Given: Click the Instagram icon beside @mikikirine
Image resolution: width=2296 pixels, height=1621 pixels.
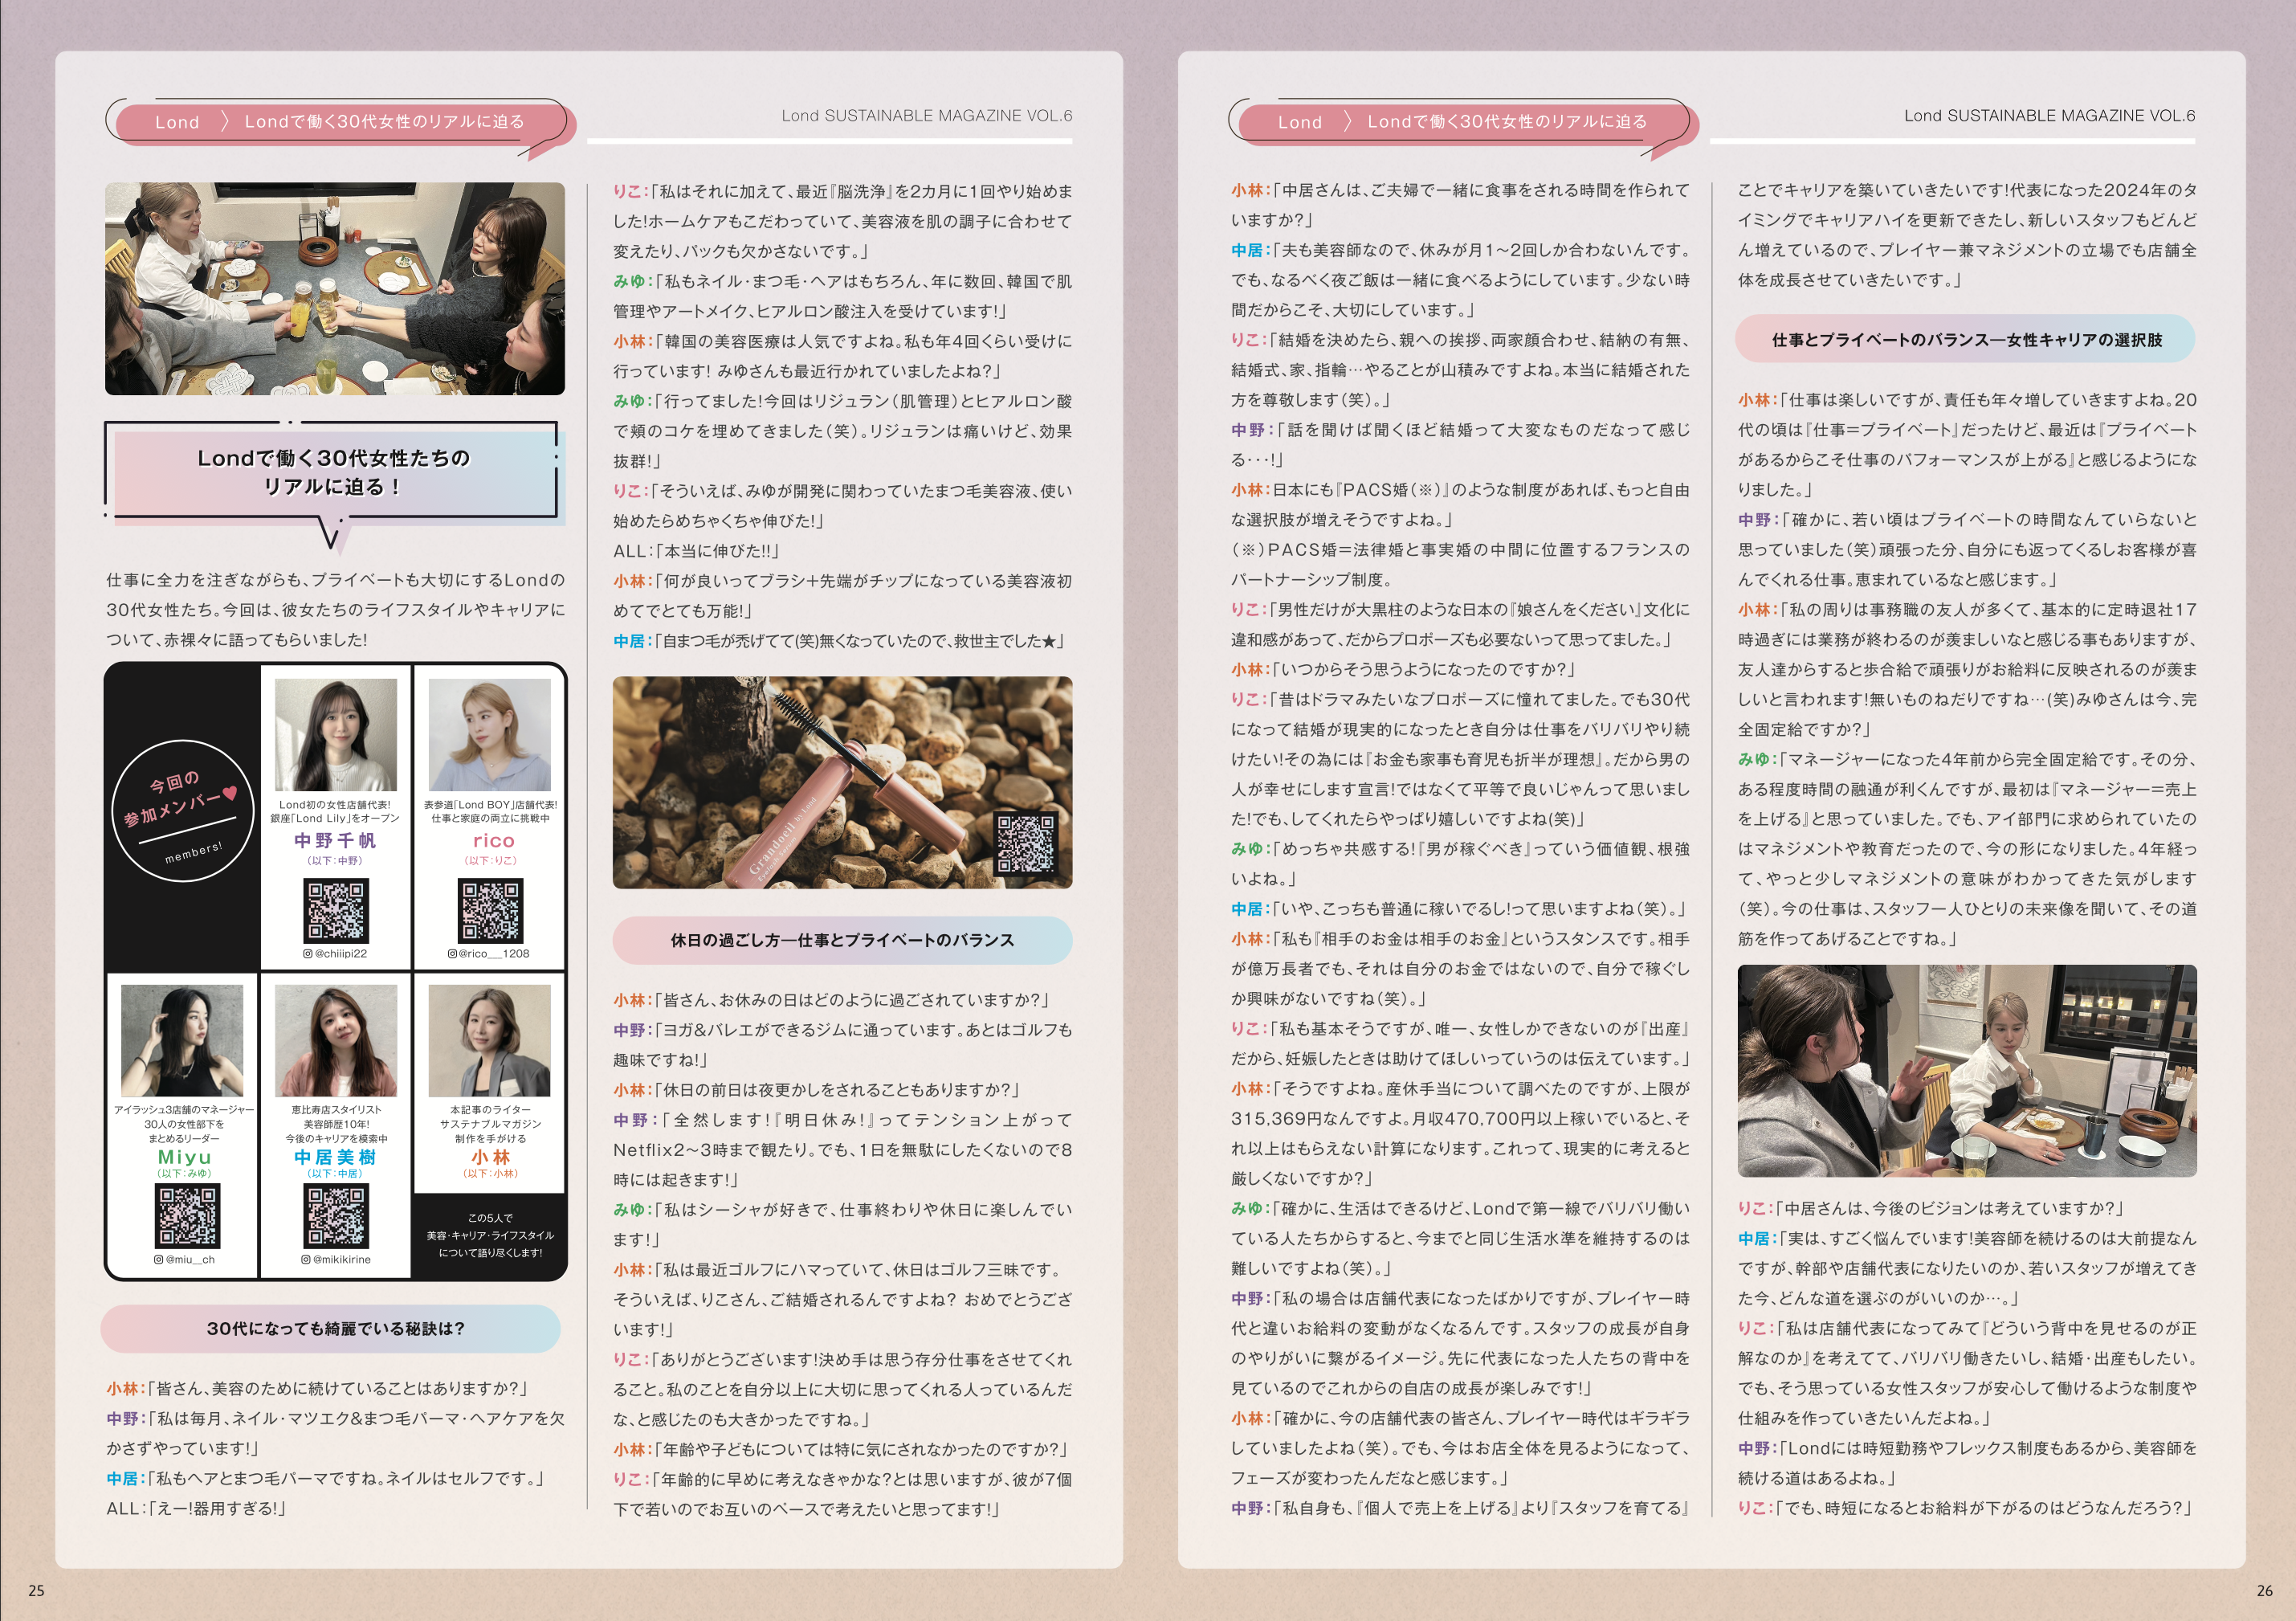Looking at the screenshot, I should pos(306,1260).
